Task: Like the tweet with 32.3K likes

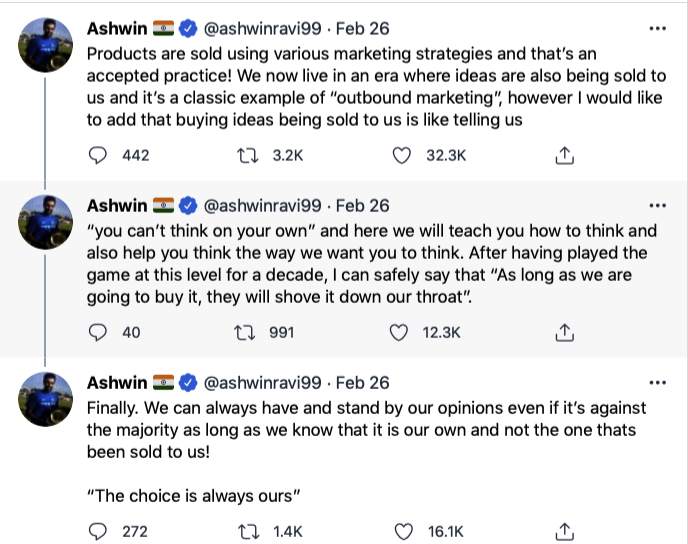Action: coord(402,155)
